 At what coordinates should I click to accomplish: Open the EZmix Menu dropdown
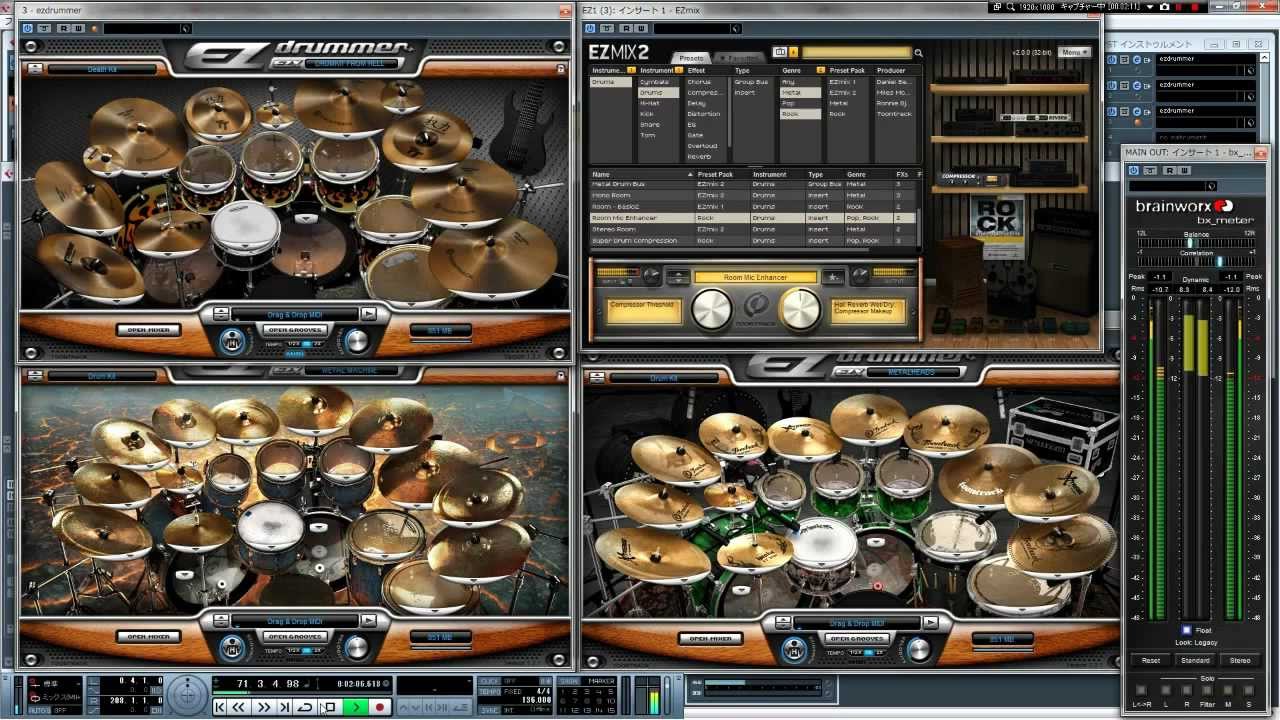click(1073, 52)
